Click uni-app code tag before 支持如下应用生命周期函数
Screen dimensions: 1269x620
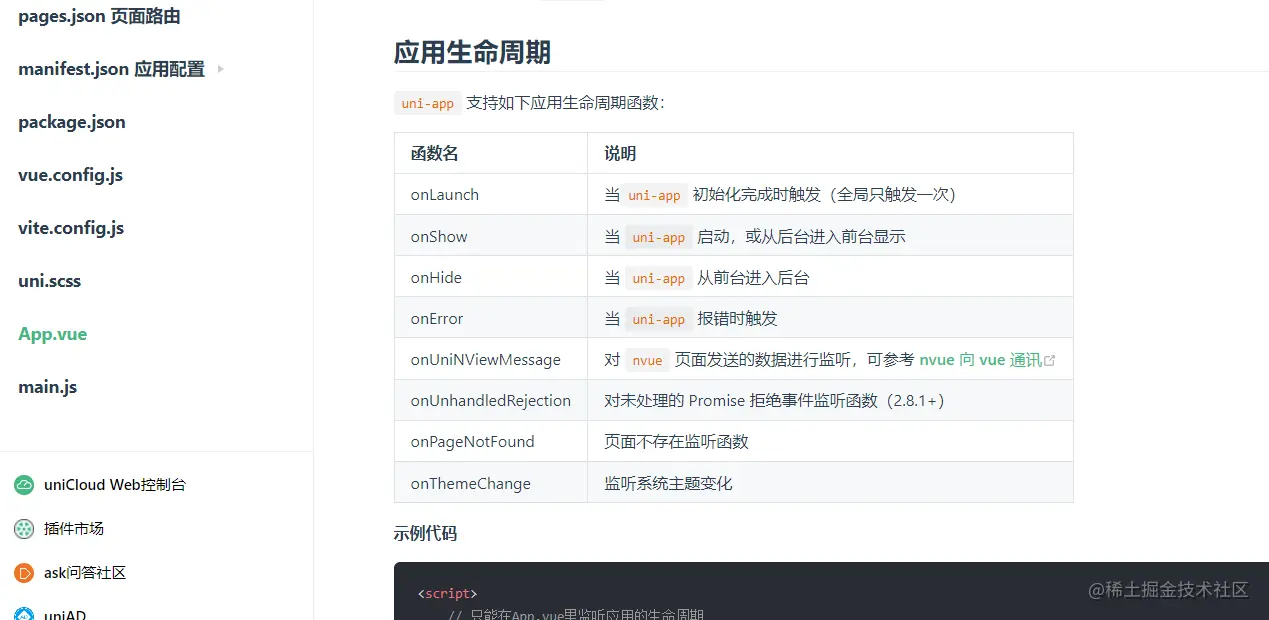[x=428, y=103]
